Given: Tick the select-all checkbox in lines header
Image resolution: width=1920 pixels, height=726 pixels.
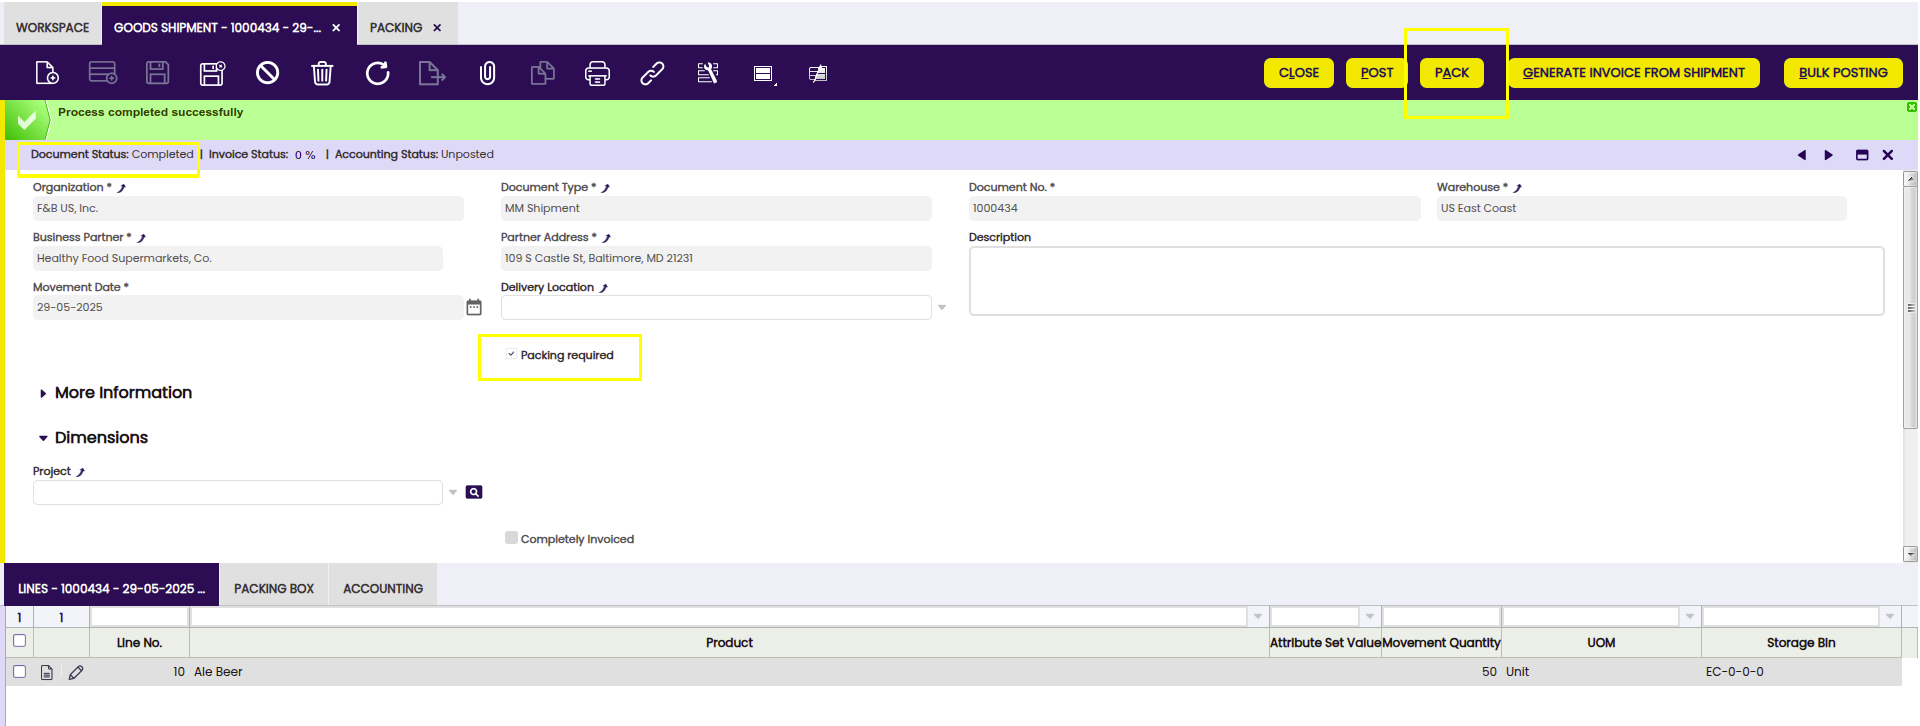Looking at the screenshot, I should pyautogui.click(x=19, y=641).
